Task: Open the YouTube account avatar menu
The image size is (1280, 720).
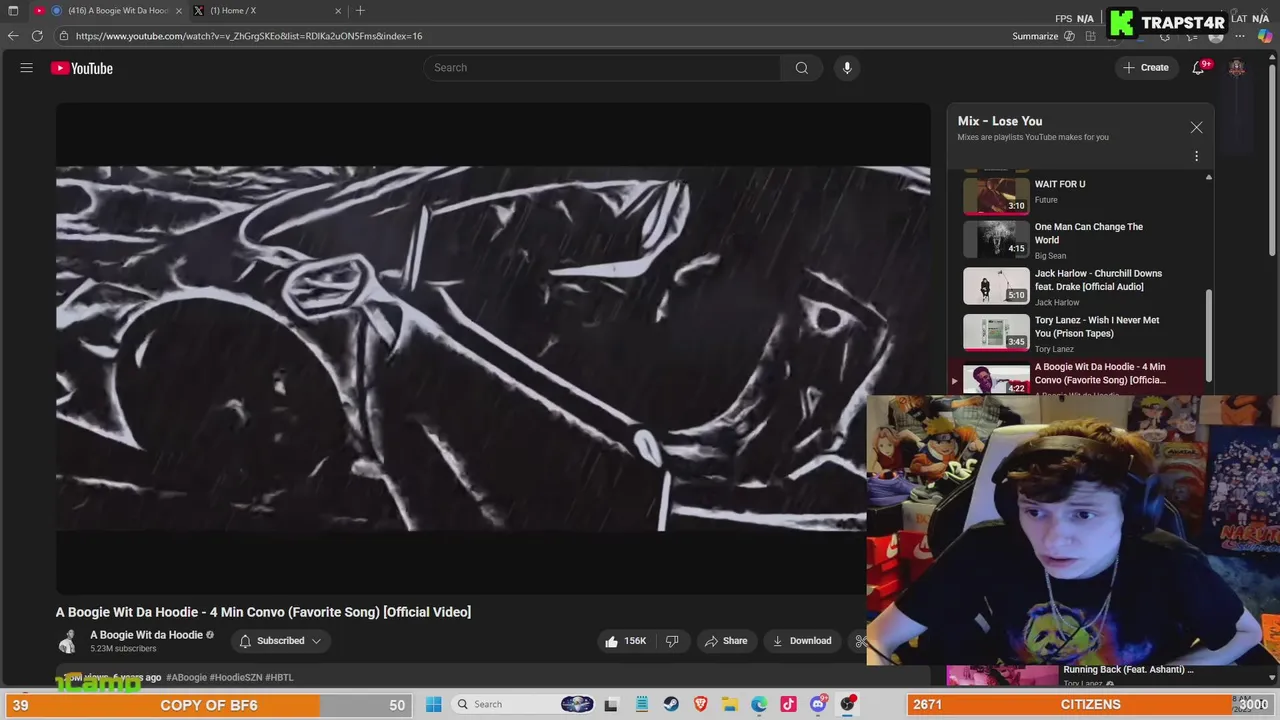Action: pos(1237,68)
